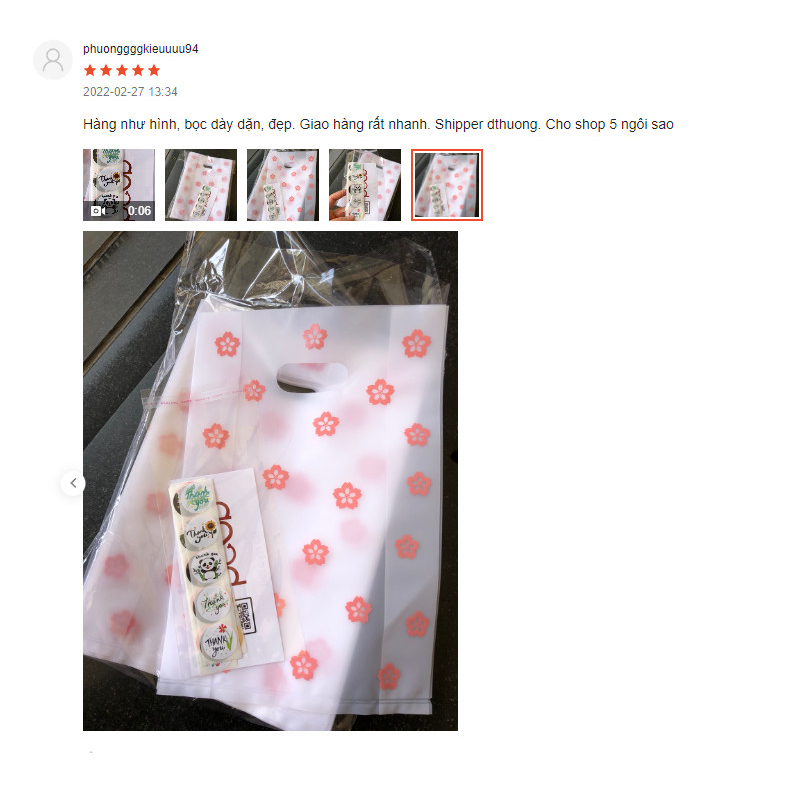Click the reviewer's default avatar icon

pyautogui.click(x=53, y=60)
